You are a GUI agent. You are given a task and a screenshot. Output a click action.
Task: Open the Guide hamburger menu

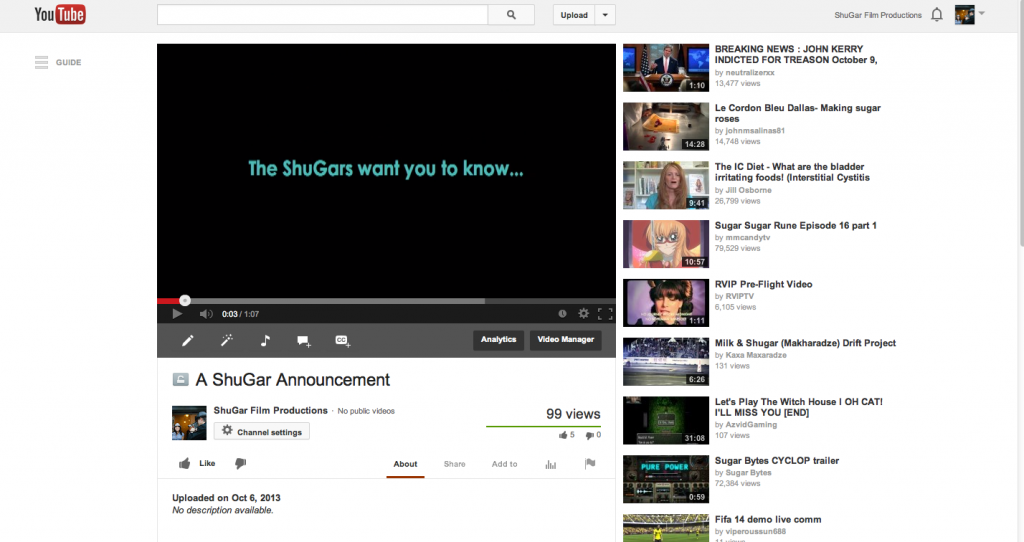point(41,63)
